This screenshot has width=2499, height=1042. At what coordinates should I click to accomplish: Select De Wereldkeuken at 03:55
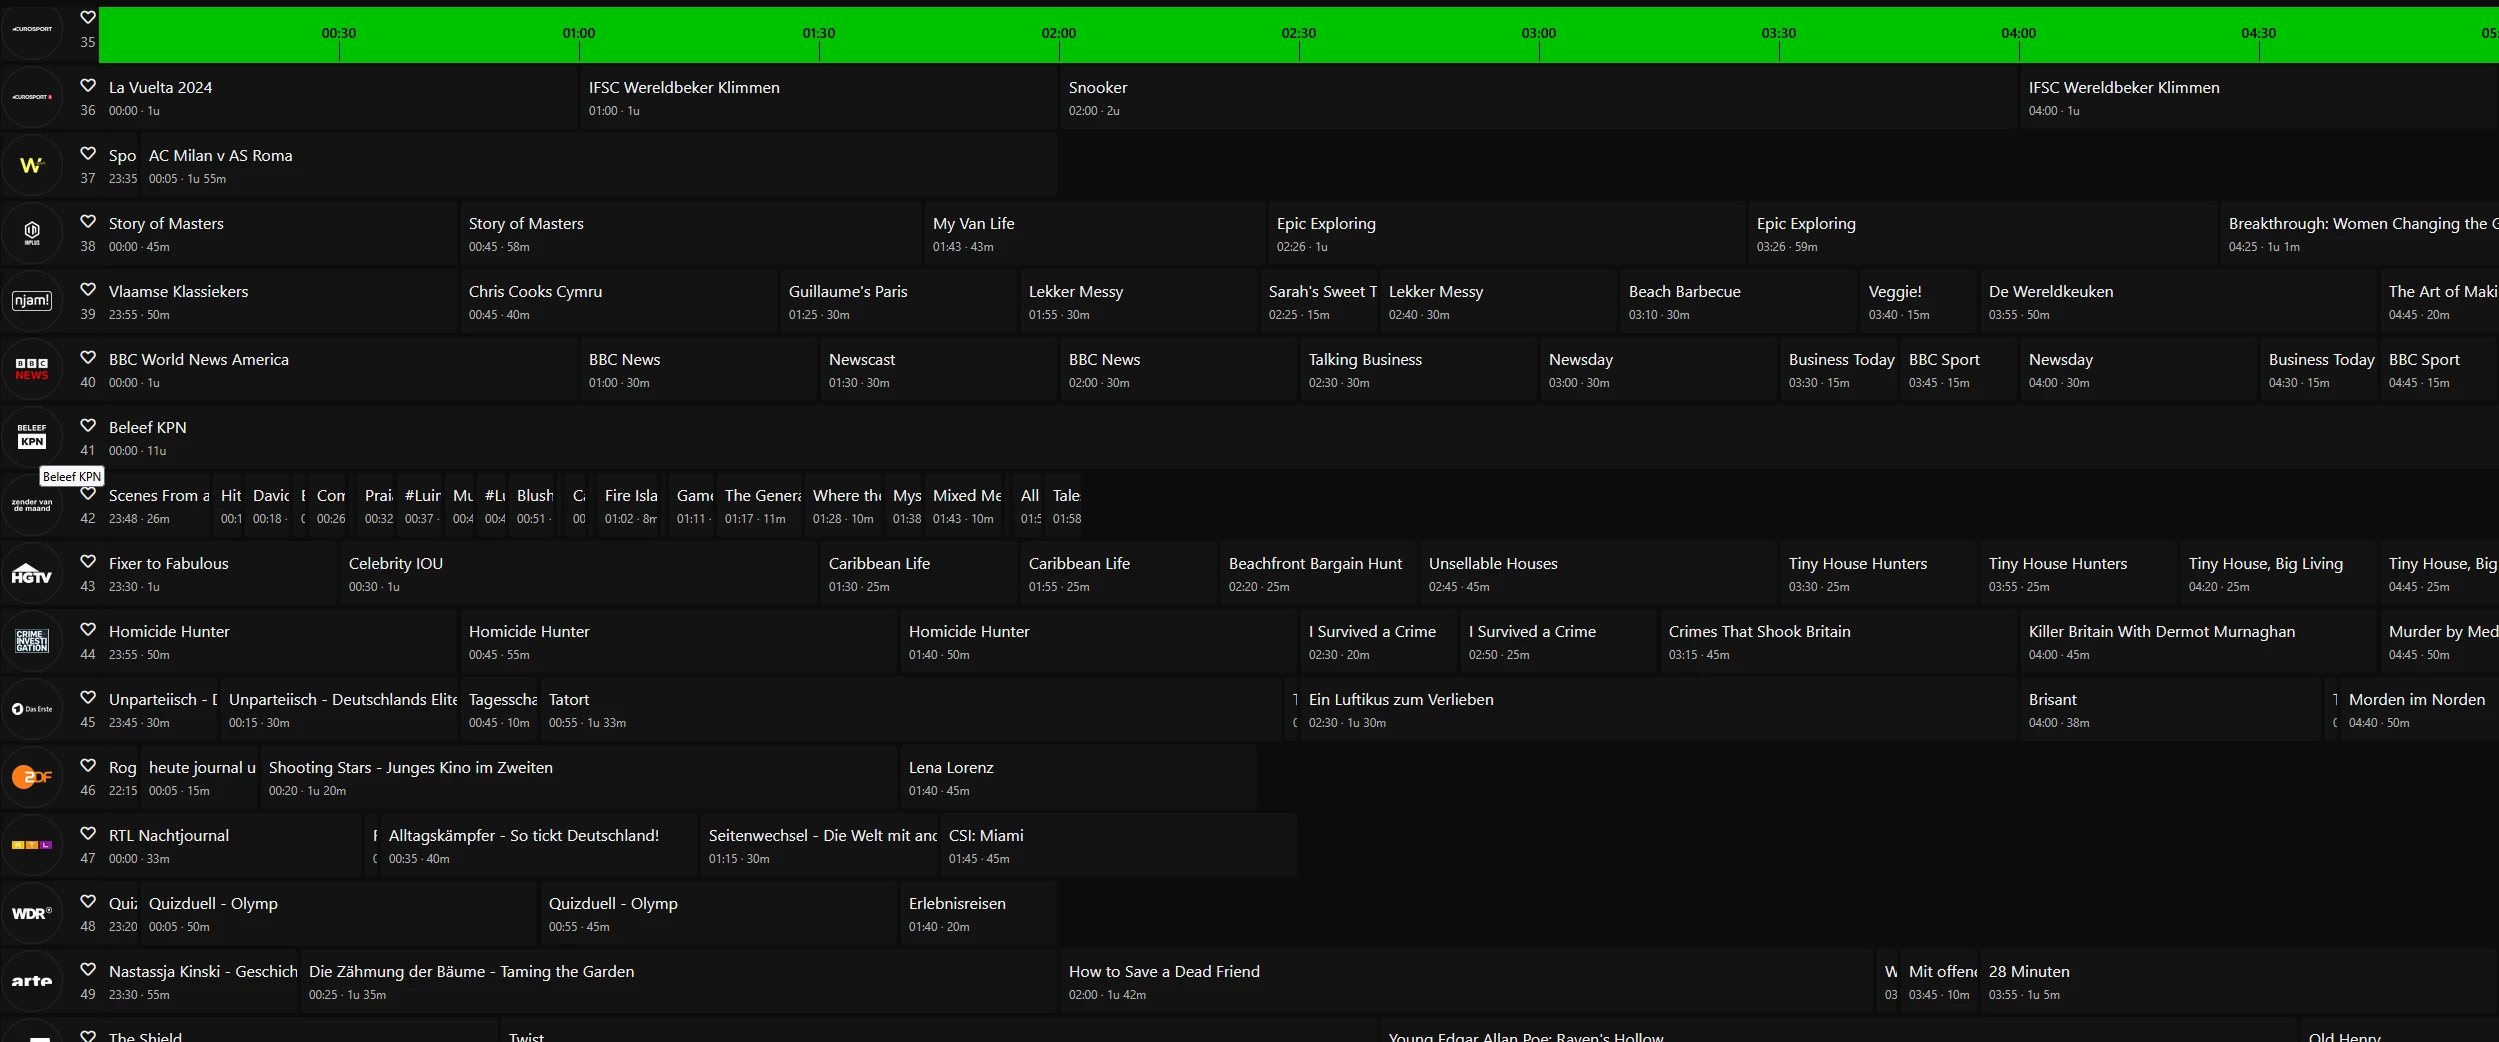click(2179, 302)
